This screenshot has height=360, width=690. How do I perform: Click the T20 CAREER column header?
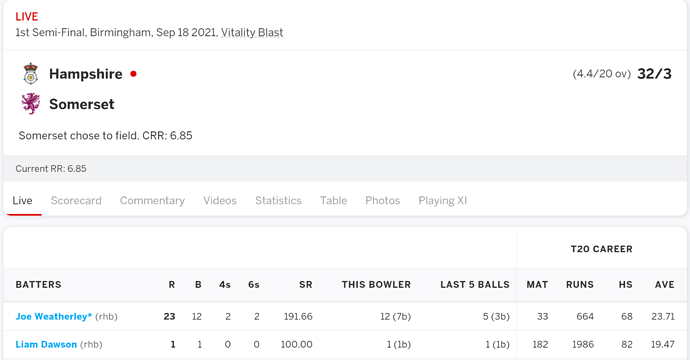pyautogui.click(x=602, y=249)
